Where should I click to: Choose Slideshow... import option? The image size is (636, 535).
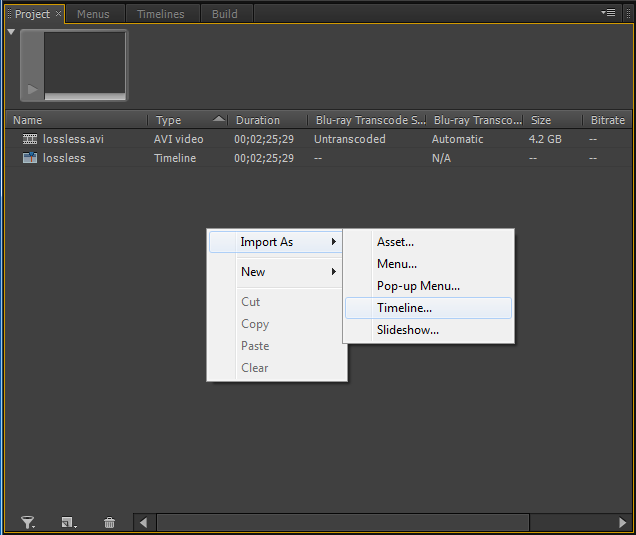pos(428,330)
